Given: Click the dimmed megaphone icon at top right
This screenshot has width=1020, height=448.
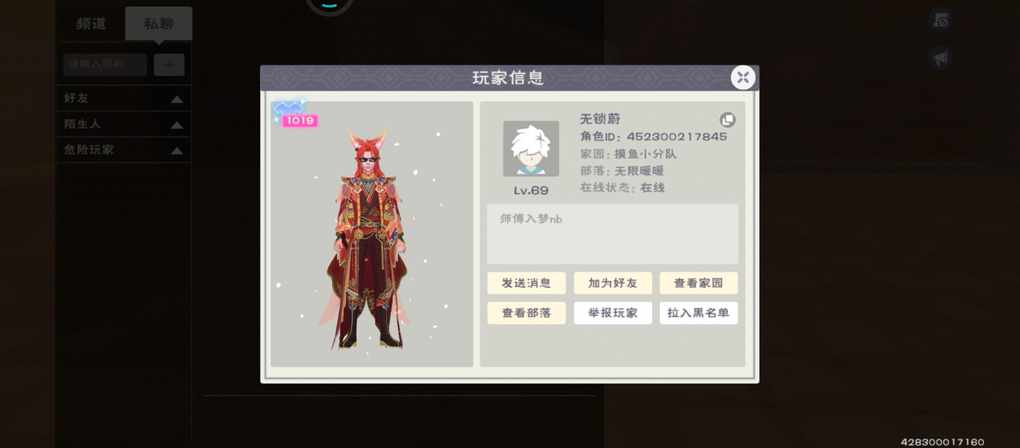Looking at the screenshot, I should (941, 58).
